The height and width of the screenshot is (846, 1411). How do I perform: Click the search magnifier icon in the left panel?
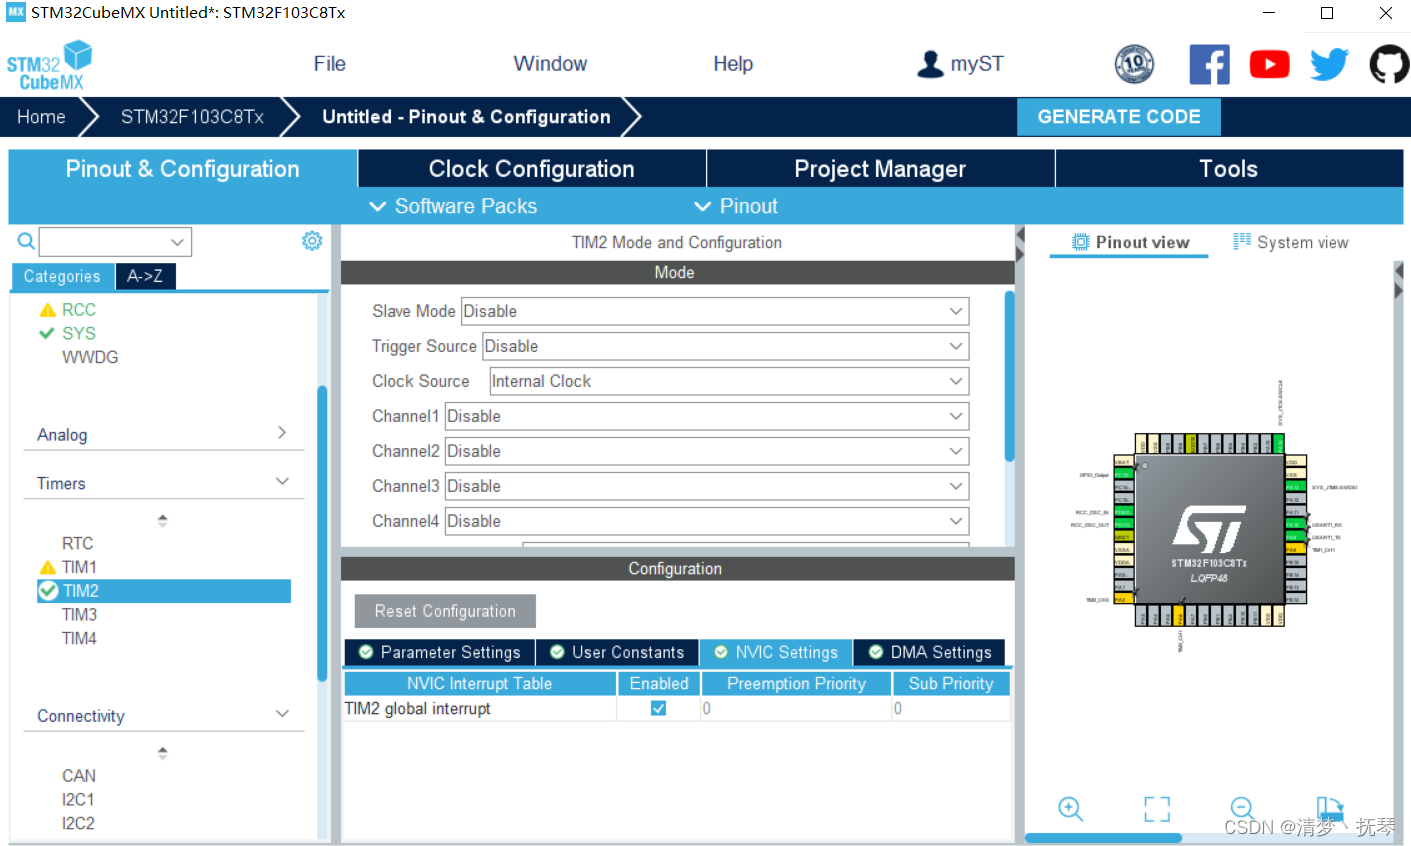26,241
